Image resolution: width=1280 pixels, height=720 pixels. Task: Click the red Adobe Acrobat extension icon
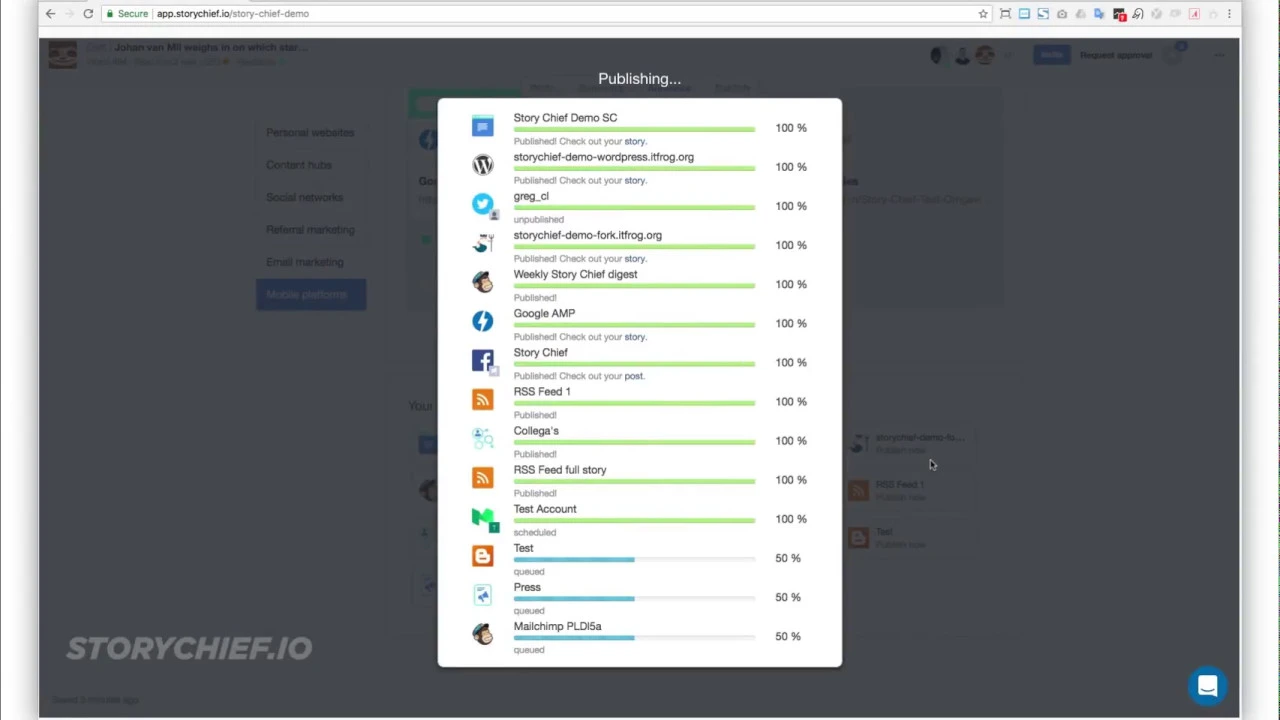(x=1194, y=14)
